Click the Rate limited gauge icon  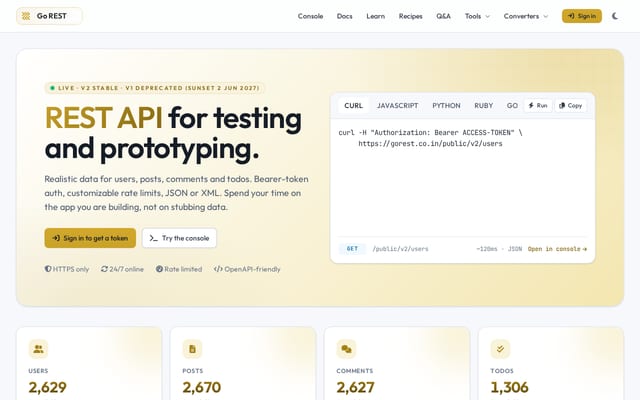(159, 269)
